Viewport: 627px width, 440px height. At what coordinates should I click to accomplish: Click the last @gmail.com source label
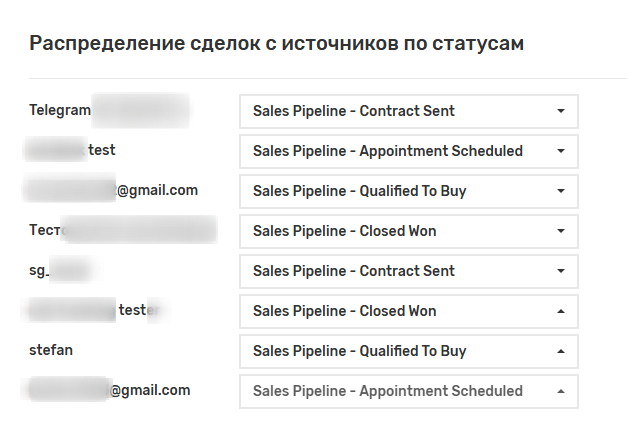pos(149,390)
